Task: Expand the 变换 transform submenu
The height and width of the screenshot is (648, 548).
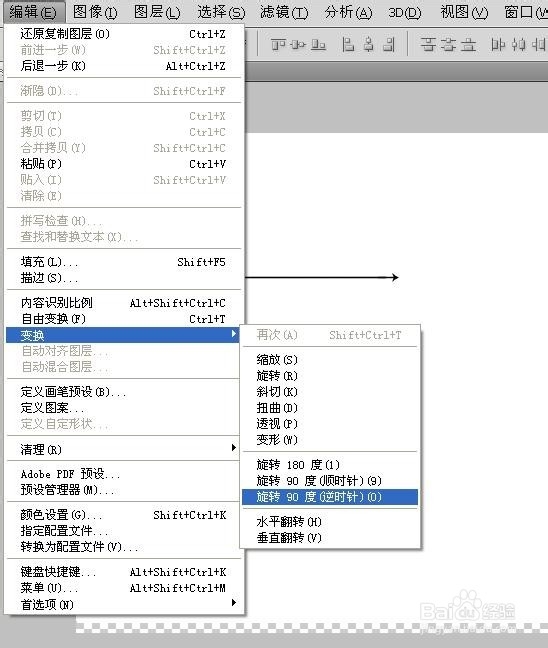Action: tap(123, 335)
